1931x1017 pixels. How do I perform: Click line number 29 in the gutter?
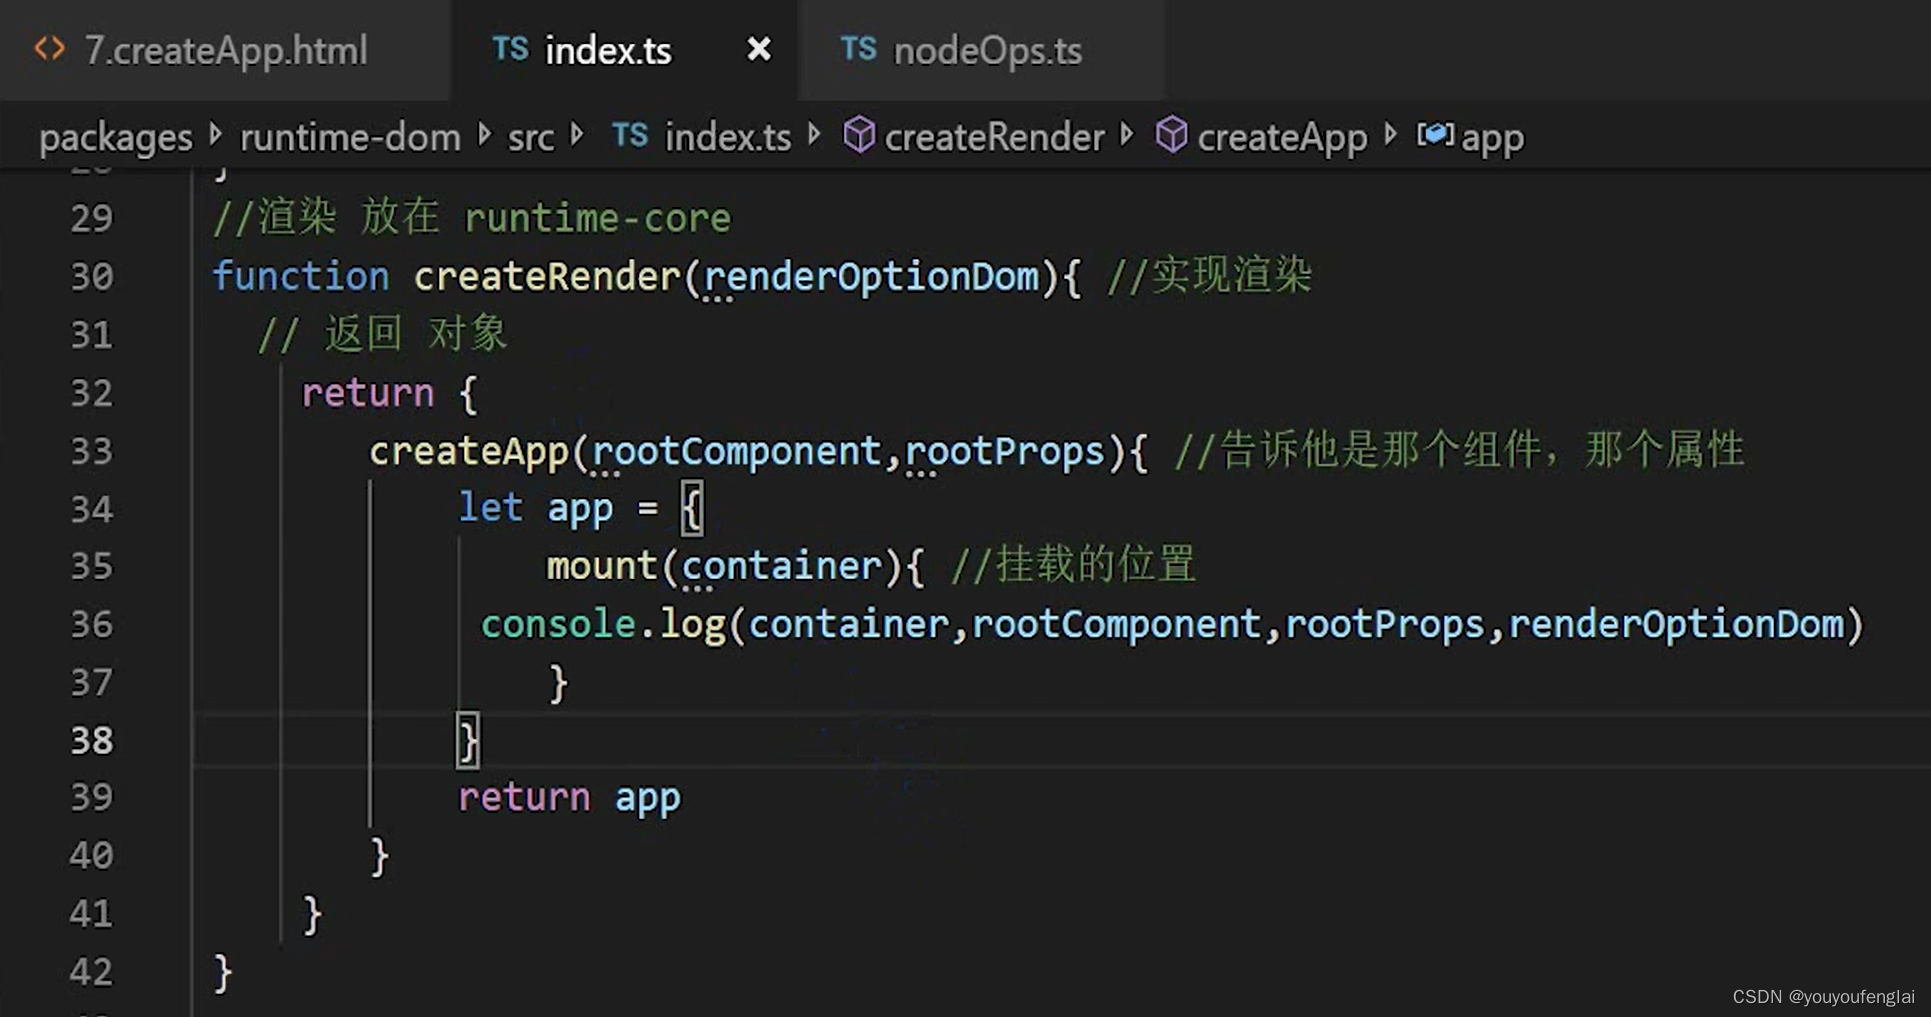(92, 218)
